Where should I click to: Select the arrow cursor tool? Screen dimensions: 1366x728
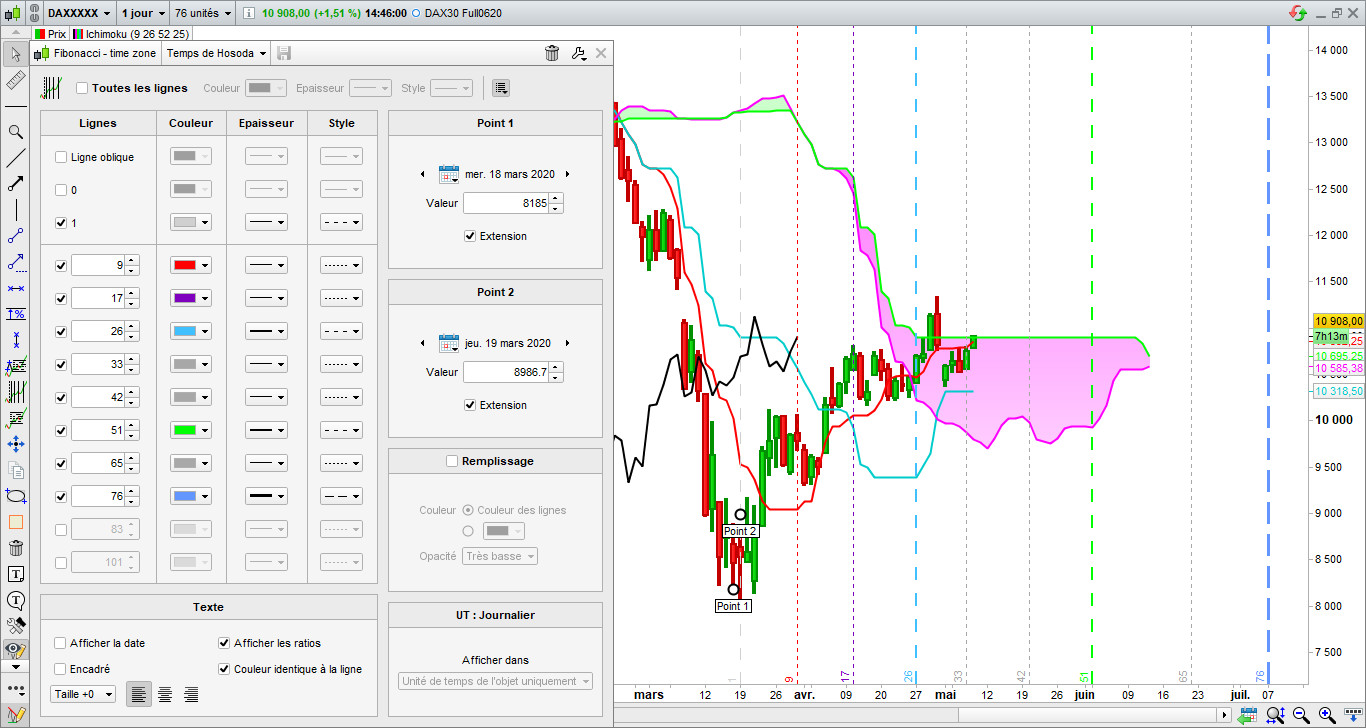pyautogui.click(x=16, y=53)
